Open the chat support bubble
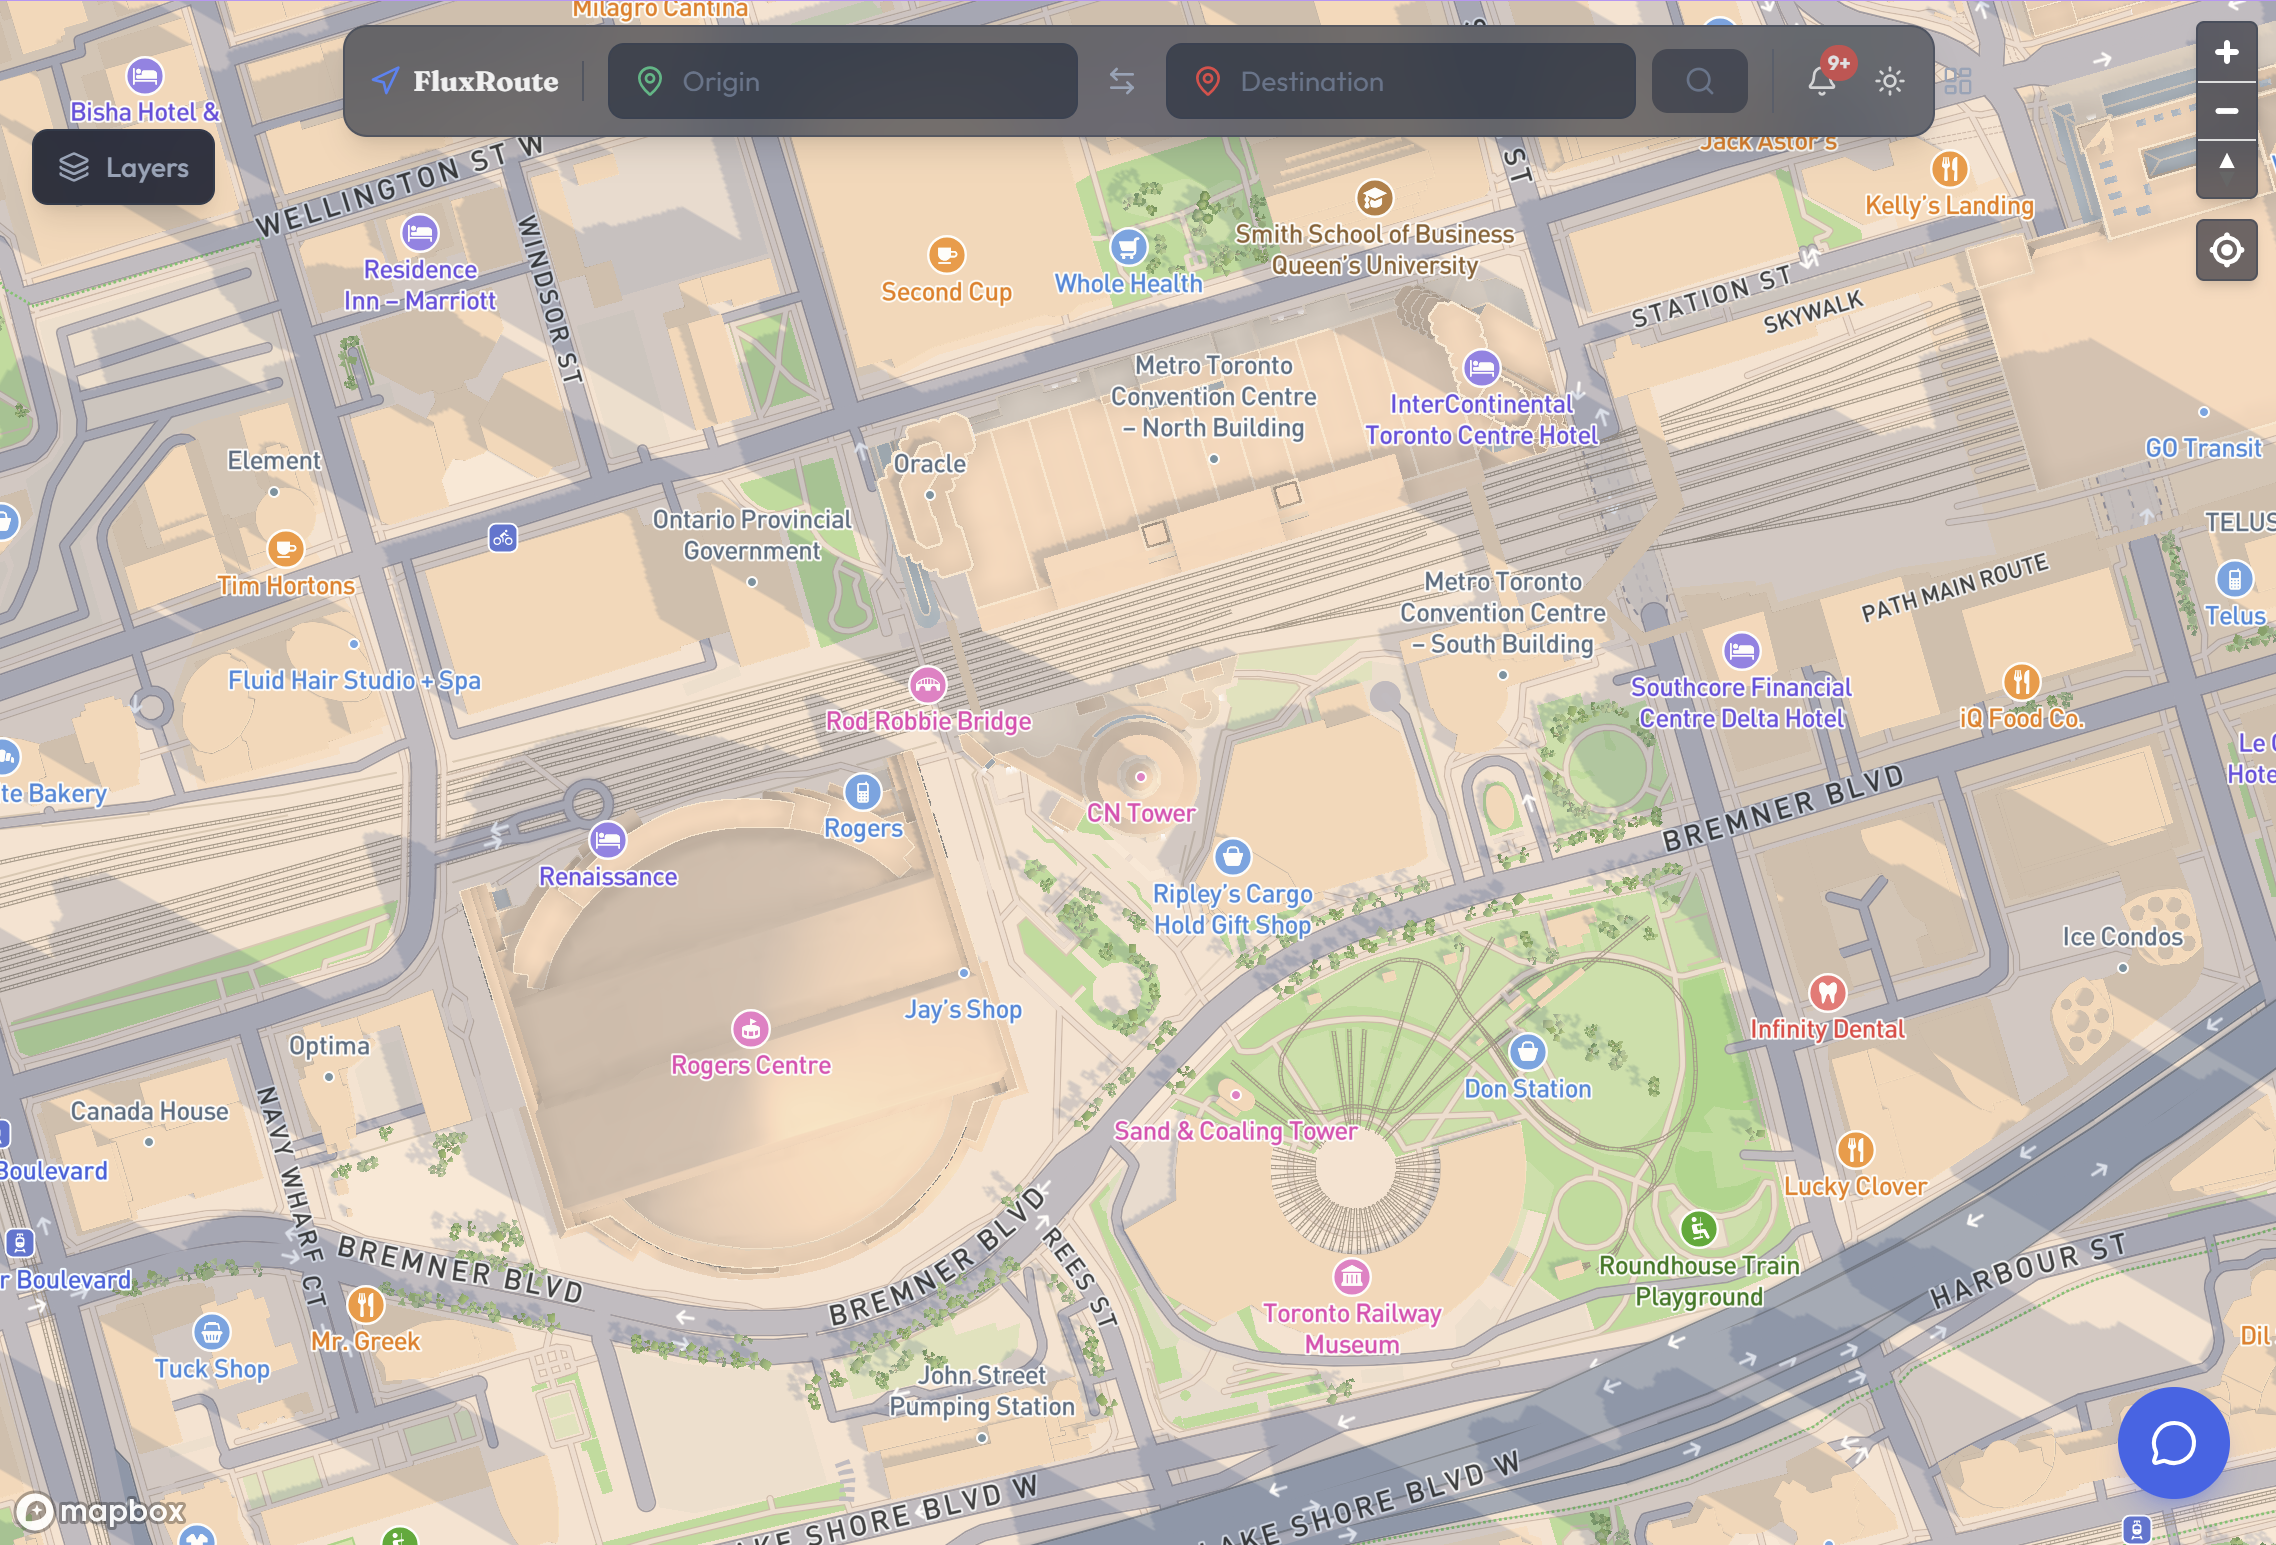The image size is (2276, 1545). coord(2173,1442)
